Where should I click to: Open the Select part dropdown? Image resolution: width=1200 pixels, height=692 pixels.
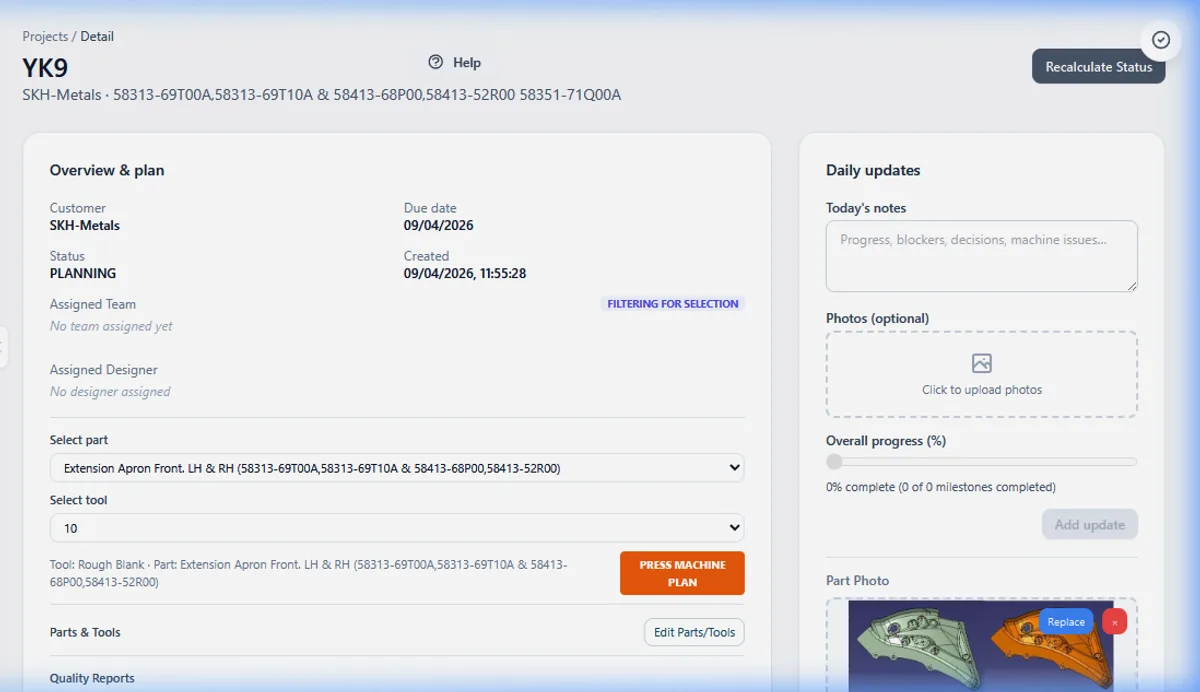398,468
